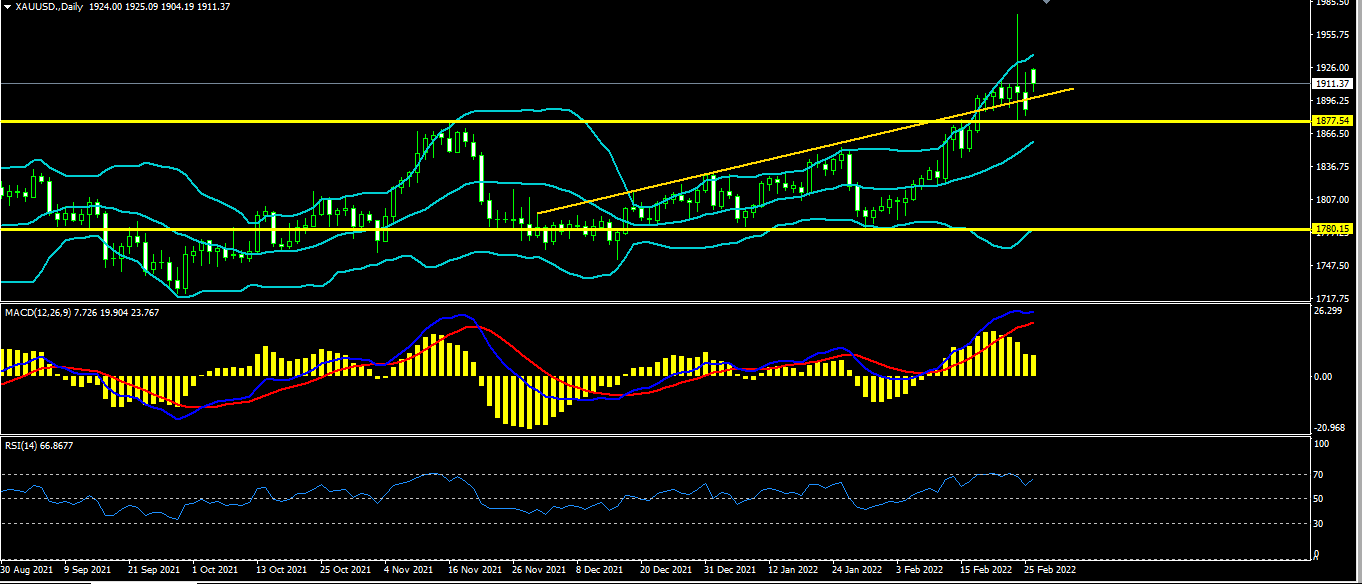1362x584 pixels.
Task: Click the triangle beside XAUUSD chart title
Action: pyautogui.click(x=7, y=7)
